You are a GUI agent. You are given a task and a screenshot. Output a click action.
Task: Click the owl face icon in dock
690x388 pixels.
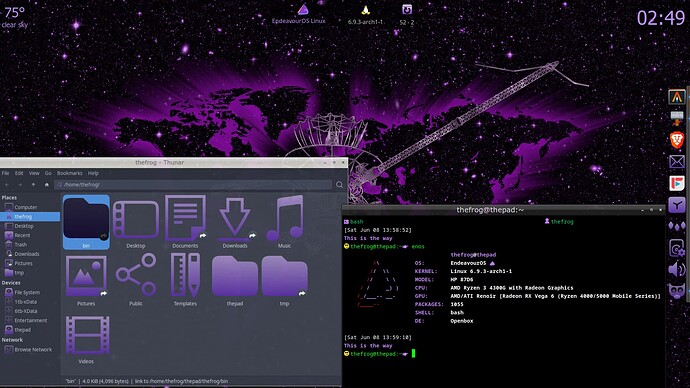(677, 291)
